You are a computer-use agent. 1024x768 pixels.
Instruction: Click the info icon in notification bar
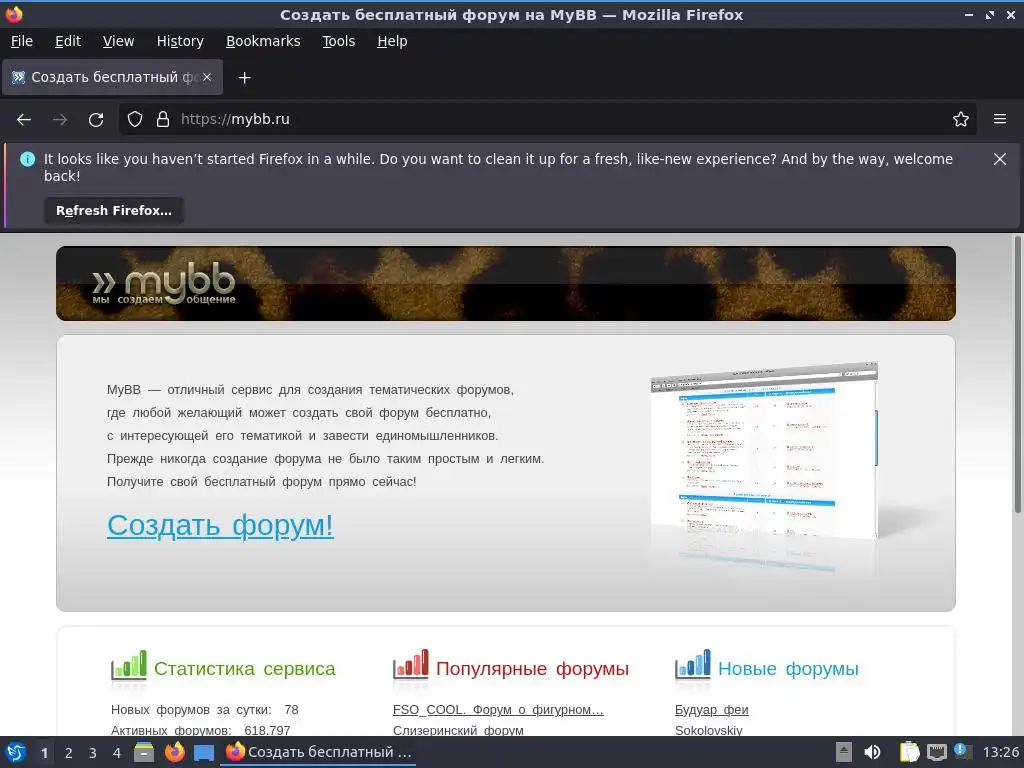[x=27, y=159]
